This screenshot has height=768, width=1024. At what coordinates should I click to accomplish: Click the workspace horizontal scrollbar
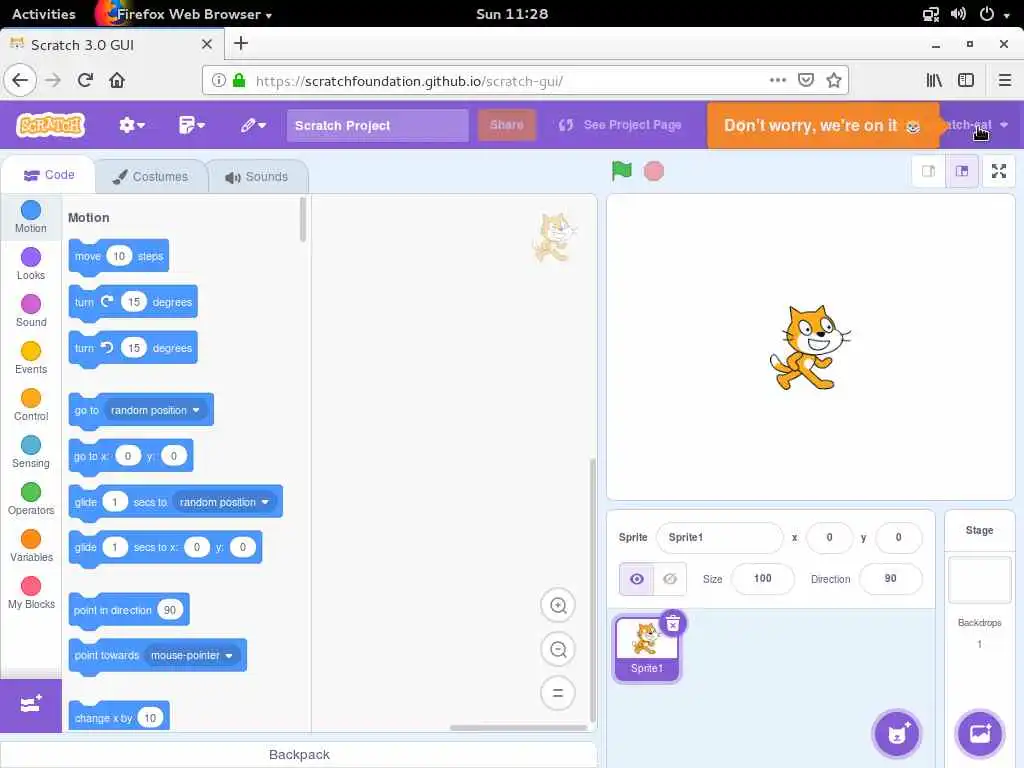pyautogui.click(x=519, y=728)
